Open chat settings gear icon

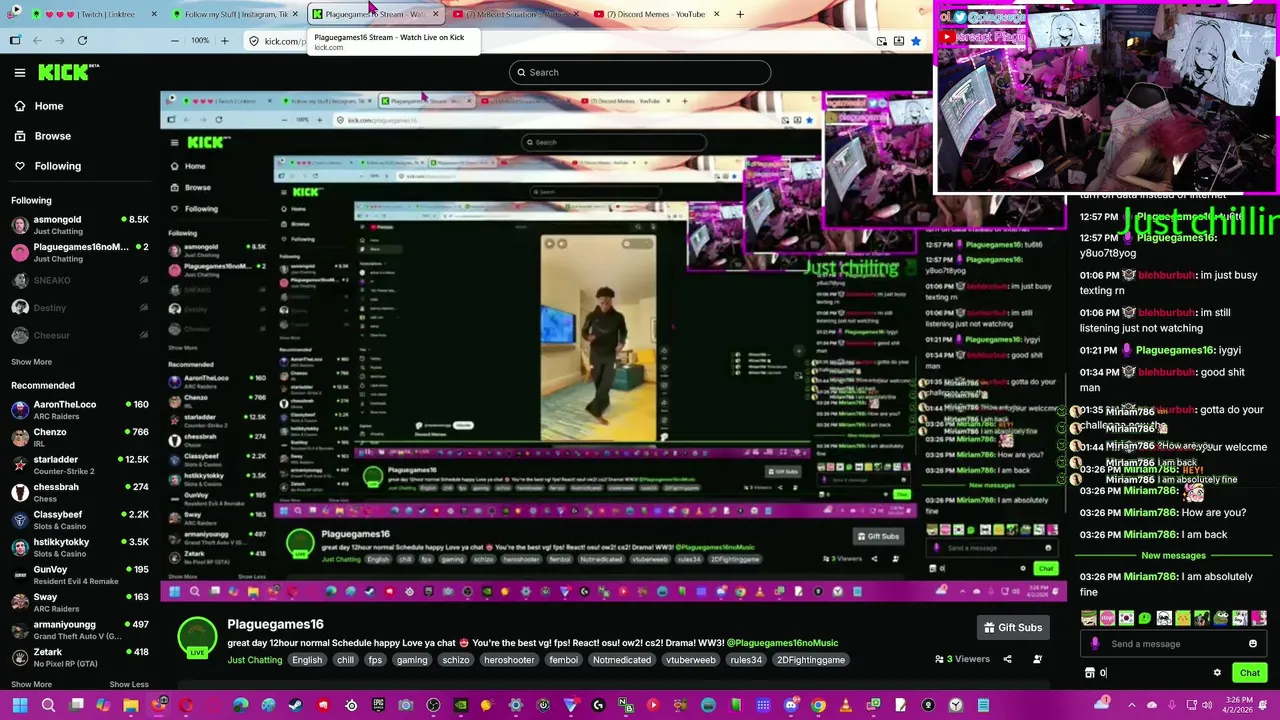click(1217, 673)
